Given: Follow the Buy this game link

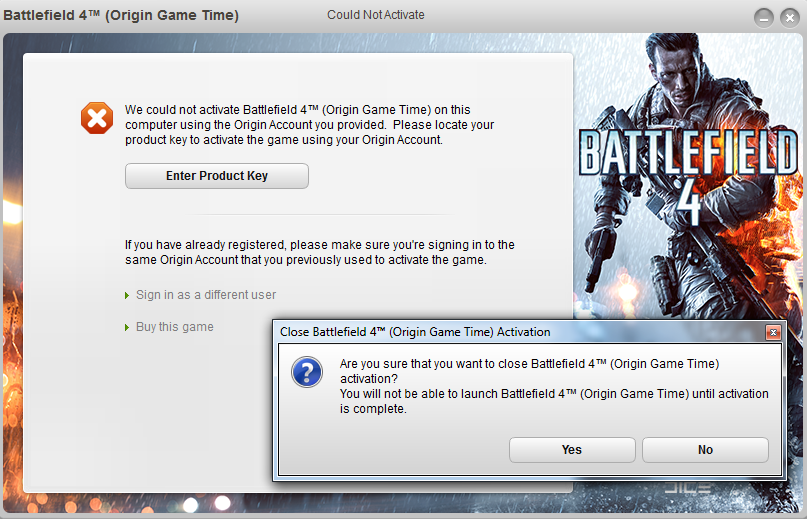Looking at the screenshot, I should point(174,327).
